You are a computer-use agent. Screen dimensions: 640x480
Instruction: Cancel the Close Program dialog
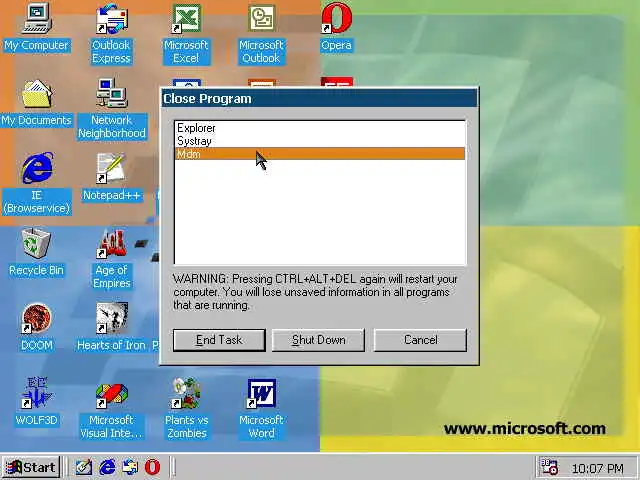(420, 340)
